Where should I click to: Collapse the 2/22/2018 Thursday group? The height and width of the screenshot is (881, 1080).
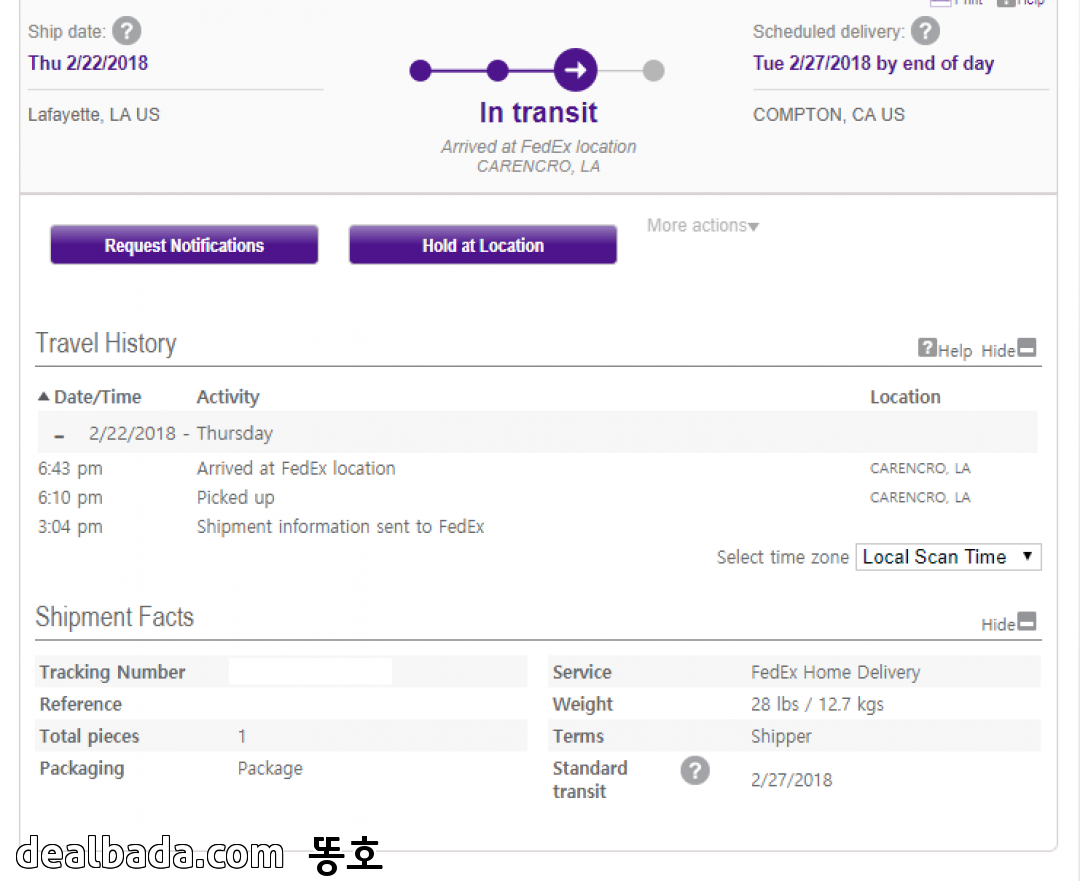60,435
